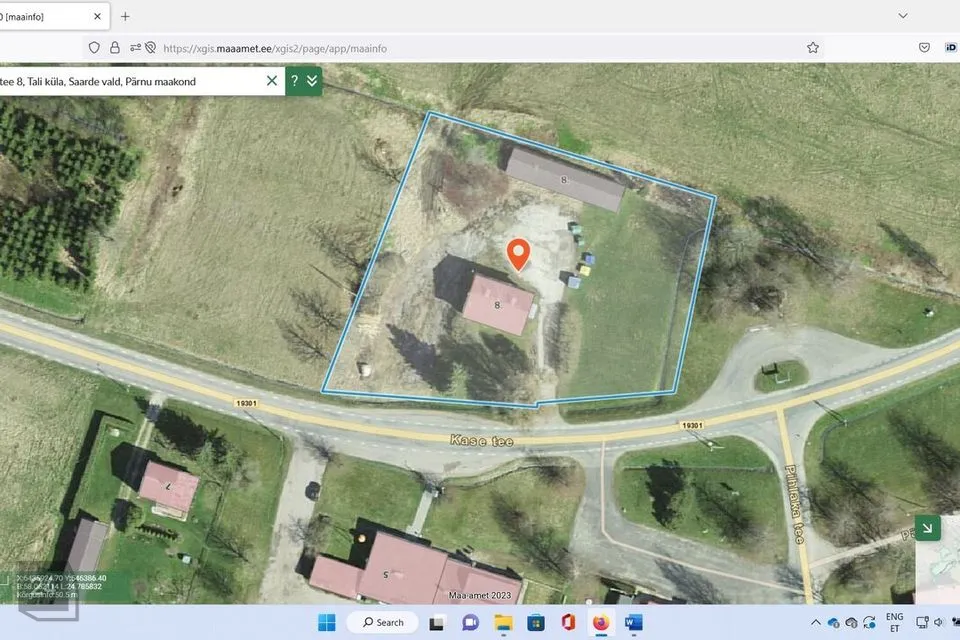
Task: Toggle the overview minimap arrow button
Action: [927, 528]
